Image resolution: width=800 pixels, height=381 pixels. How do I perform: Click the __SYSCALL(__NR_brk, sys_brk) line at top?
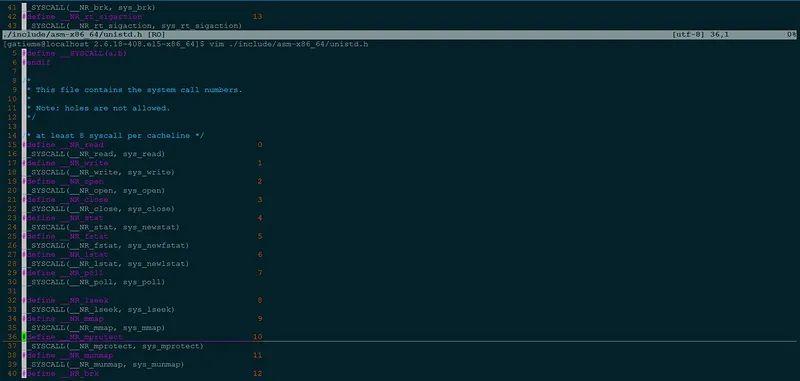[x=91, y=8]
